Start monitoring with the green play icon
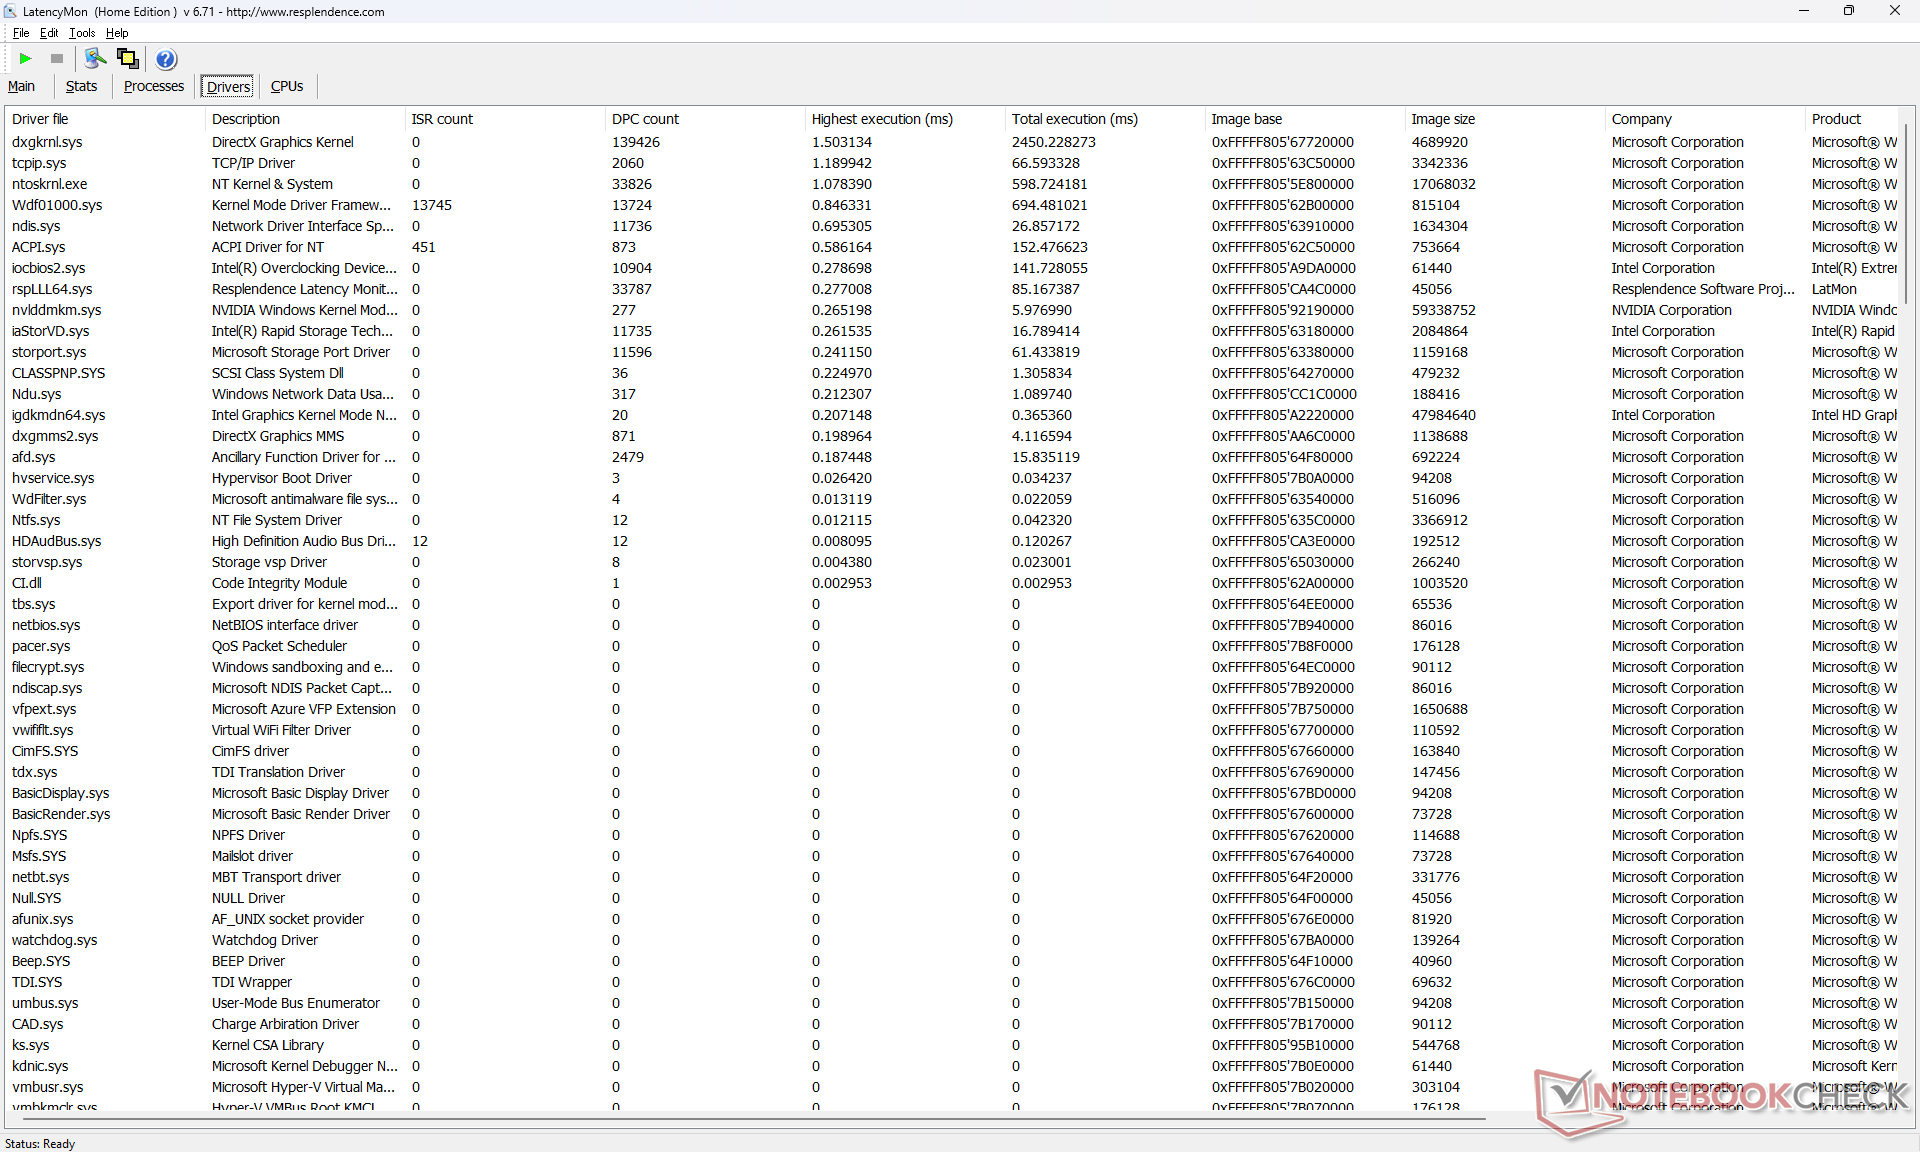This screenshot has height=1152, width=1920. point(26,59)
